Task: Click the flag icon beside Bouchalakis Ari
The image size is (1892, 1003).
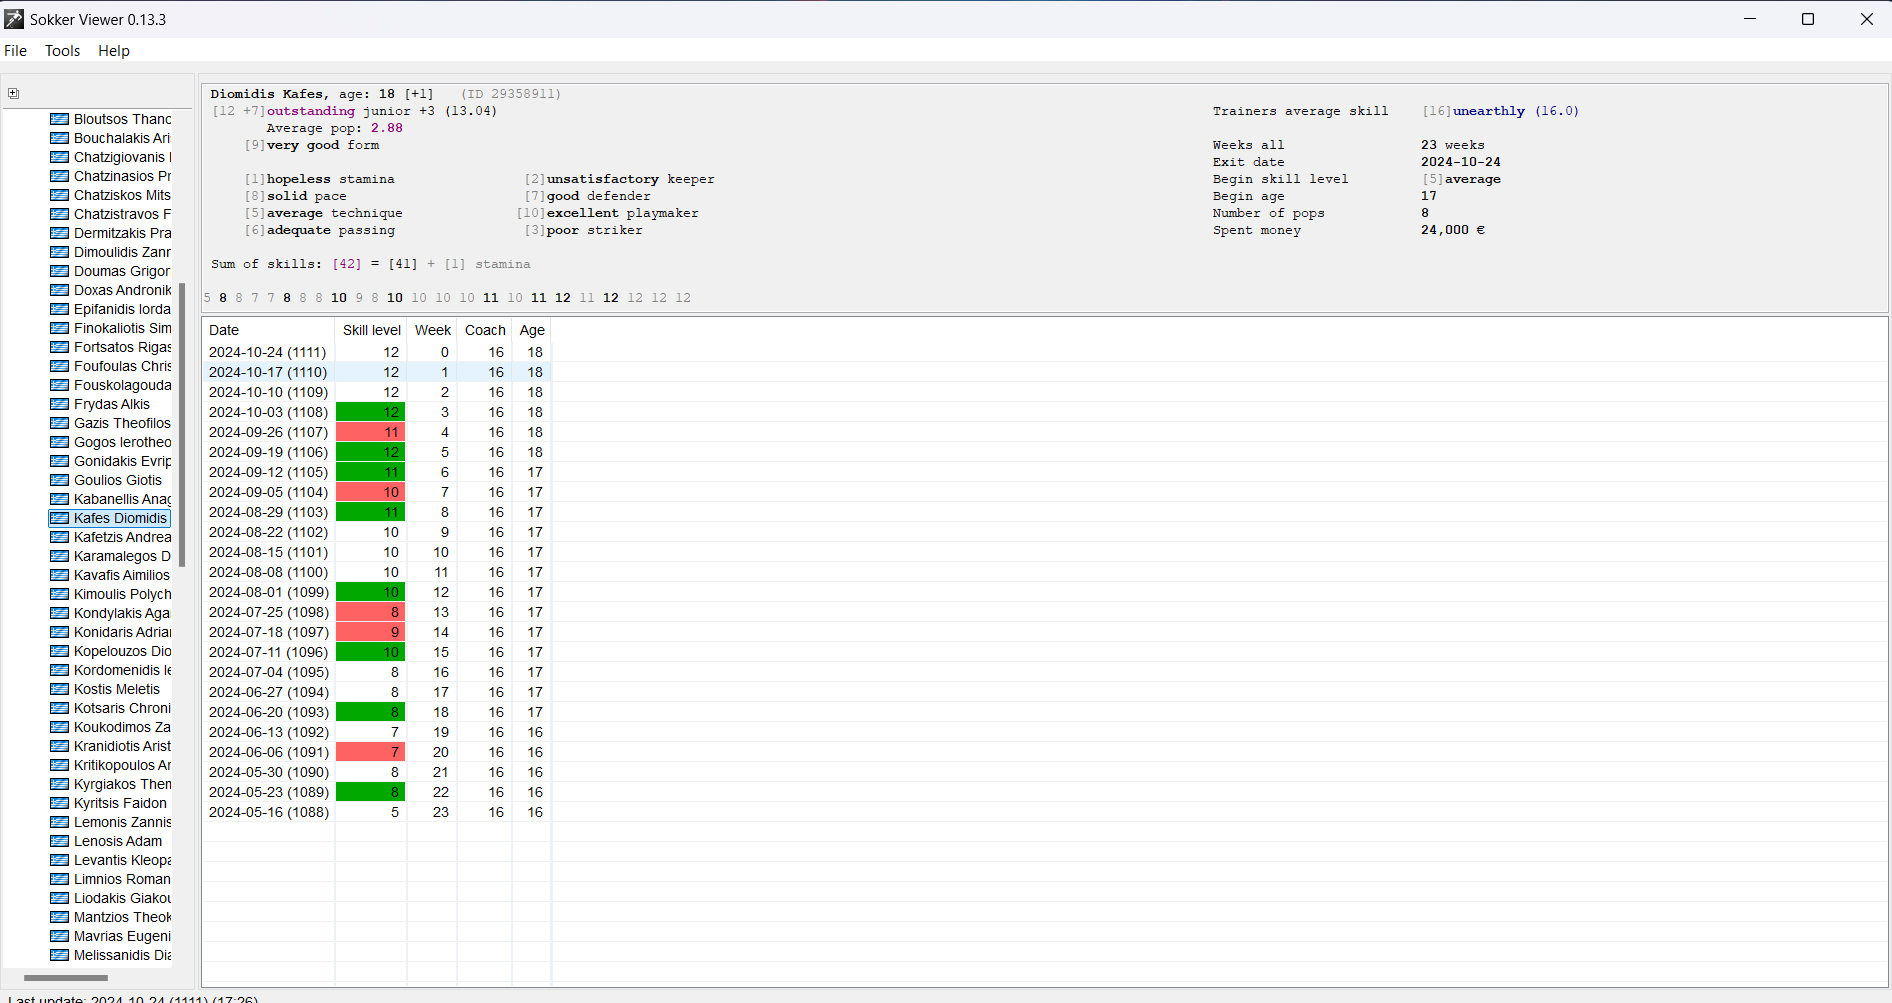Action: (x=60, y=138)
